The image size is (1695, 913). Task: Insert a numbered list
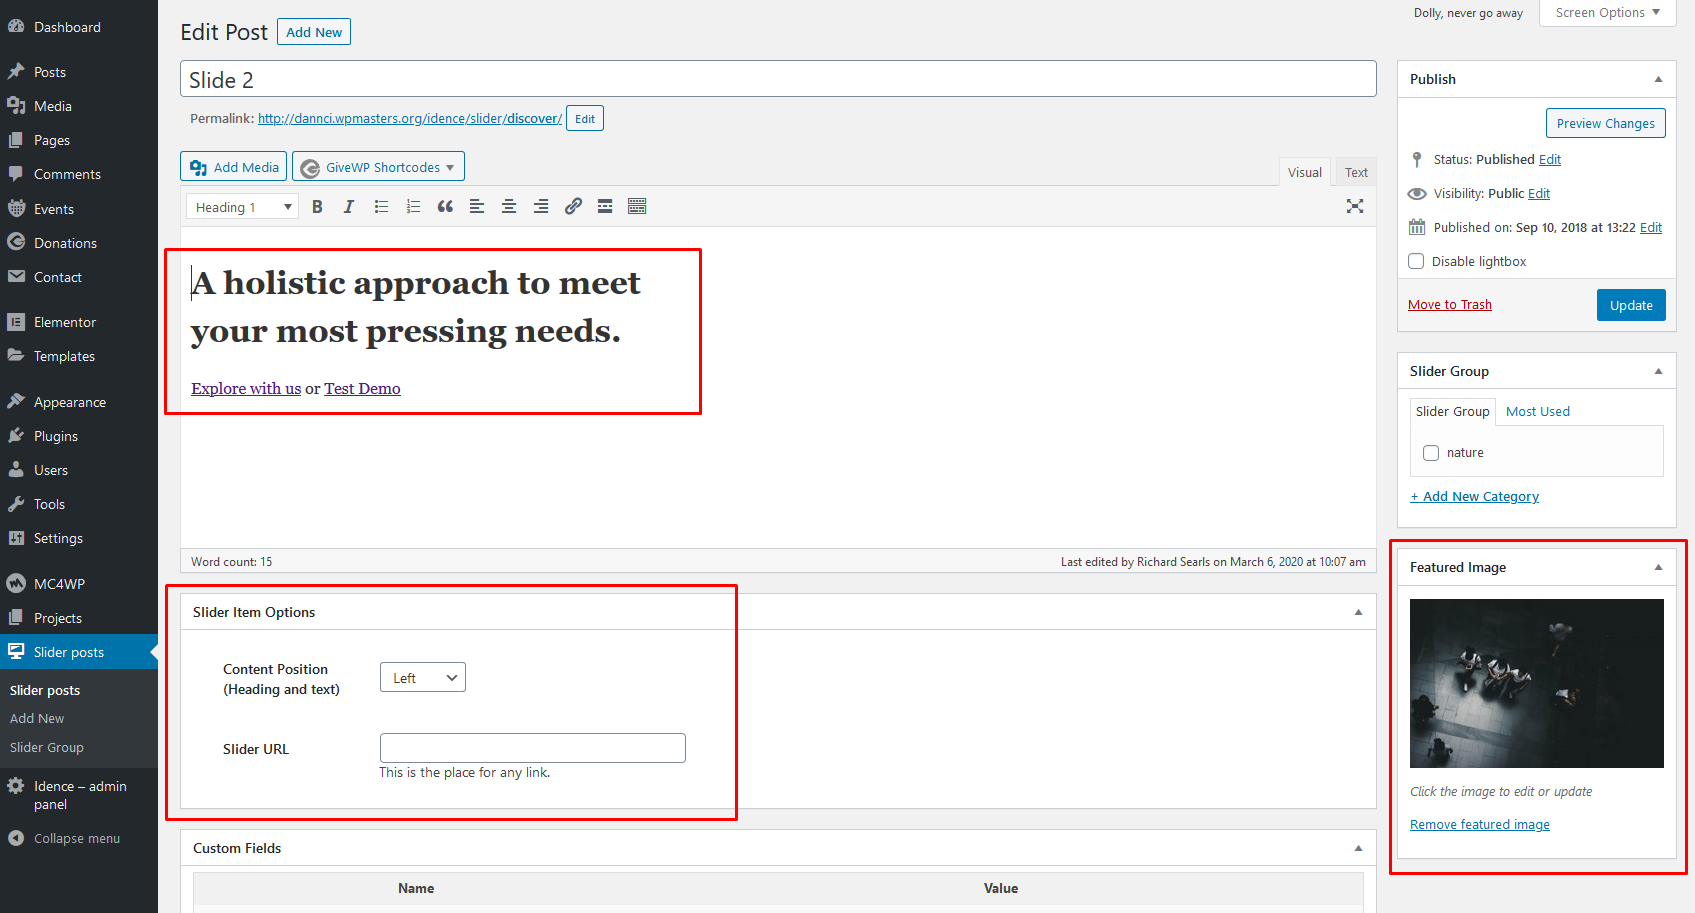[413, 207]
